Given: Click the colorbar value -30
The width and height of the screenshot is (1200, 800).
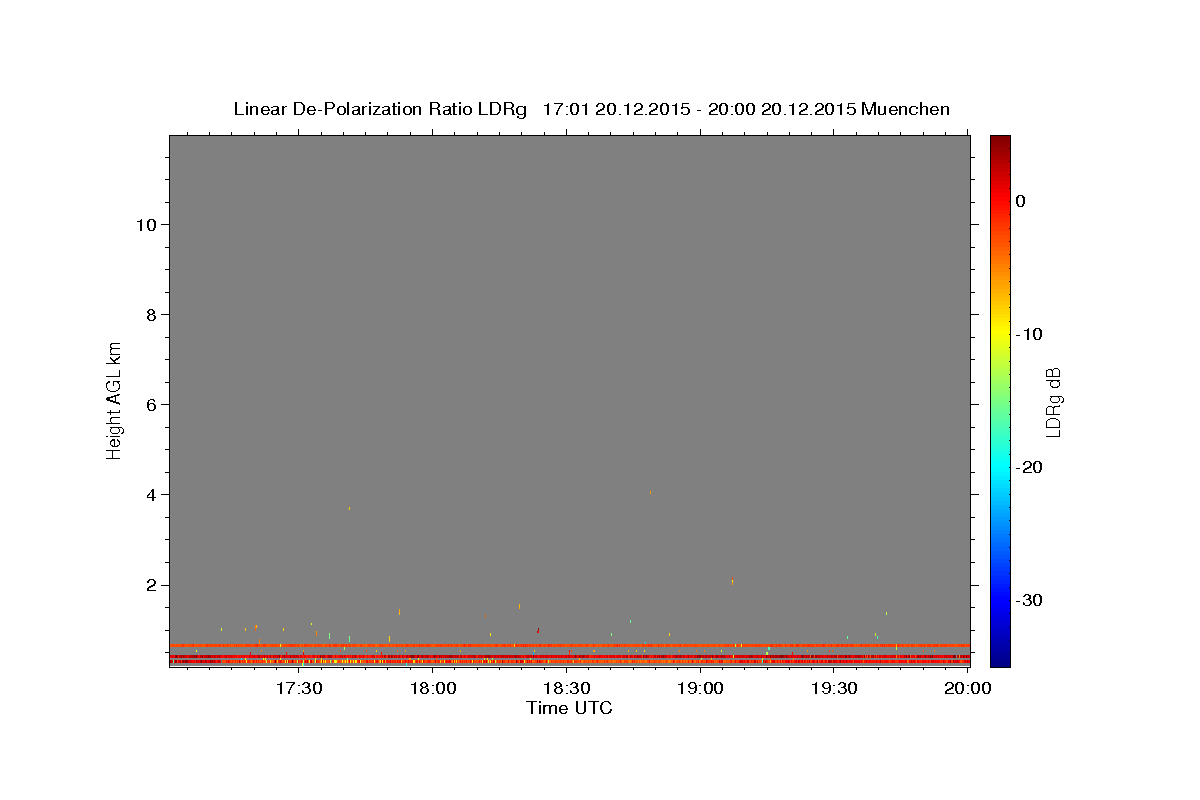Looking at the screenshot, I should point(1029,600).
